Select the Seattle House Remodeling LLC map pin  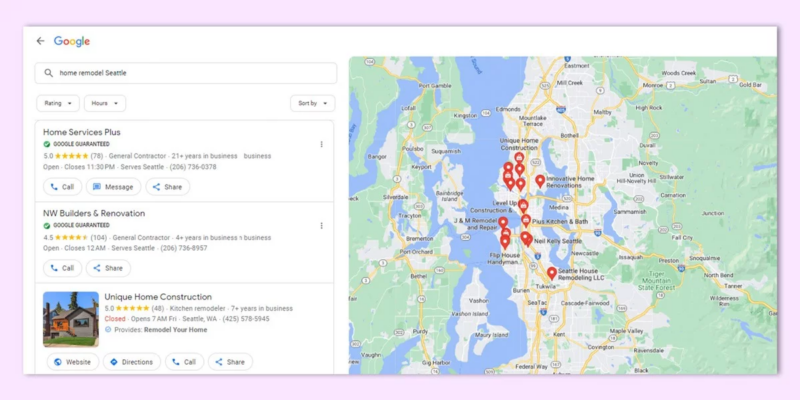point(552,273)
